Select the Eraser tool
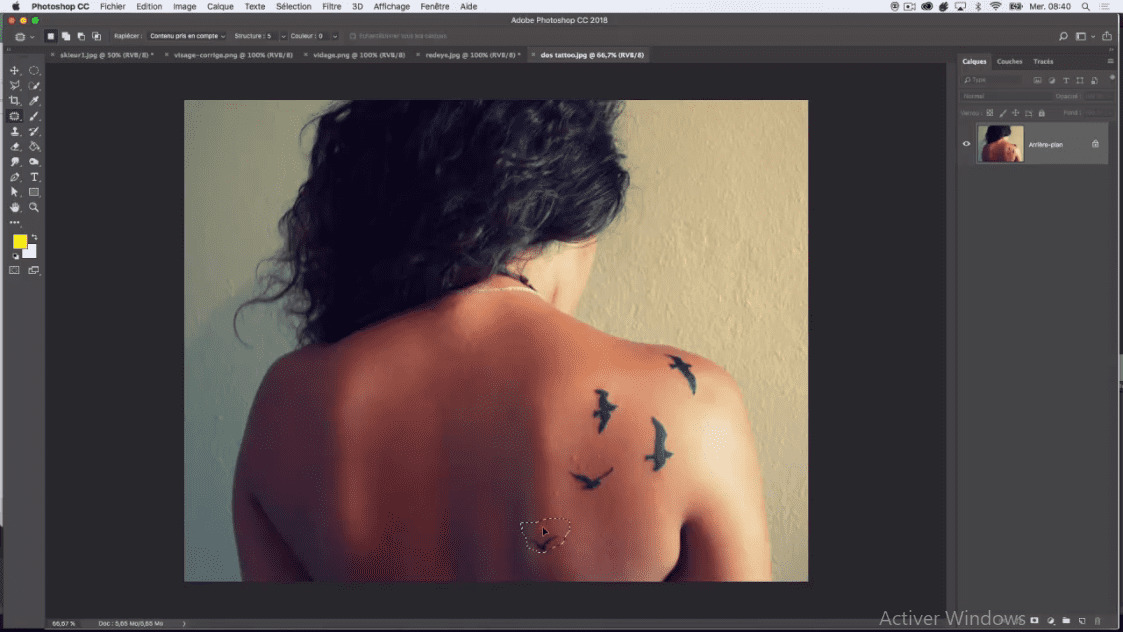This screenshot has height=632, width=1123. [14, 147]
